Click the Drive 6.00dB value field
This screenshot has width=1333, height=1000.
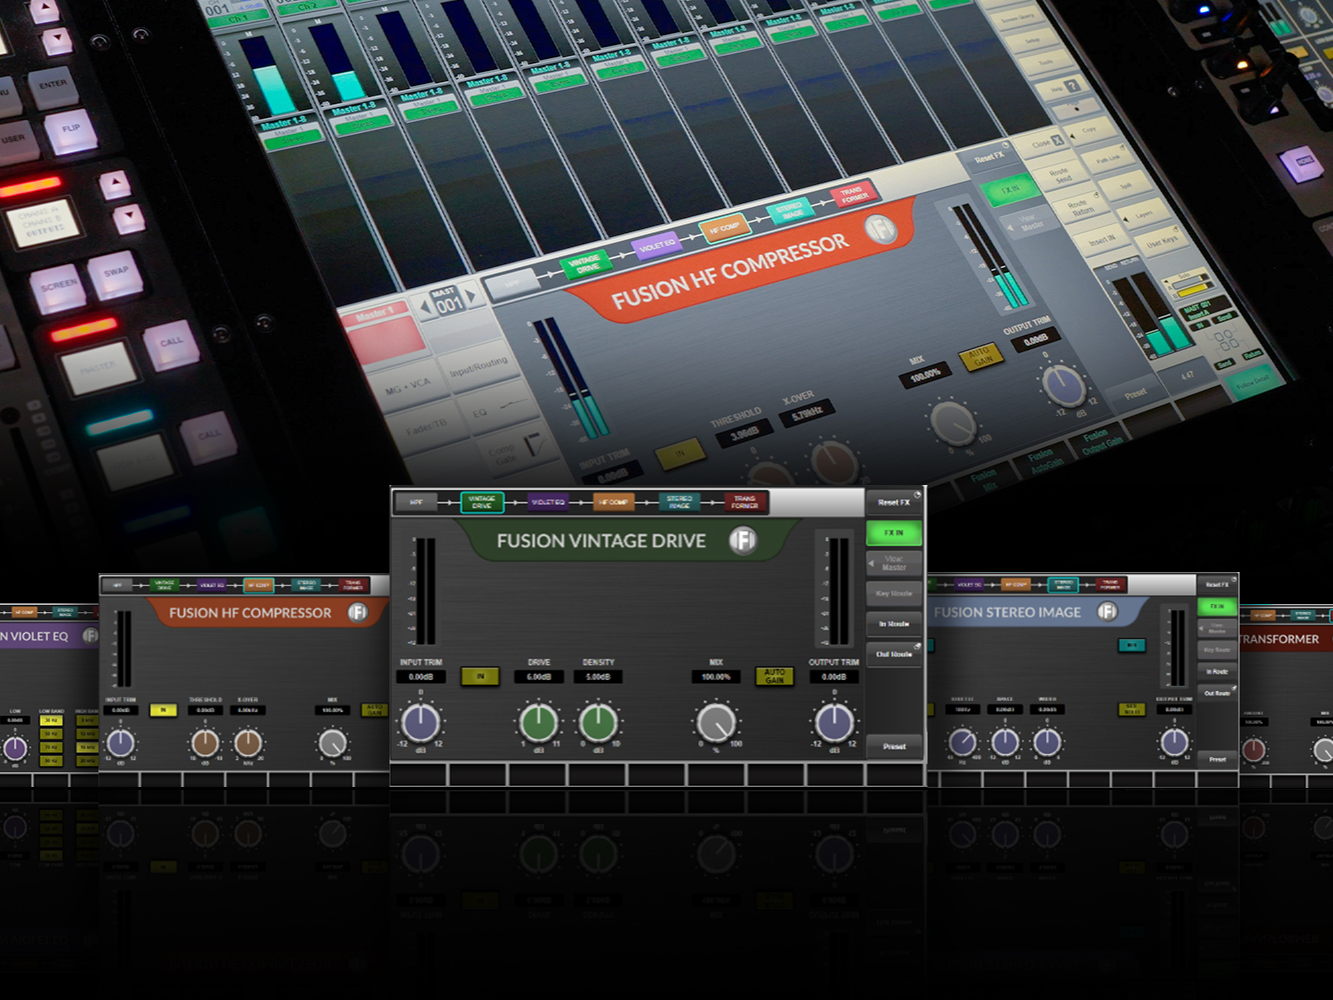[539, 677]
